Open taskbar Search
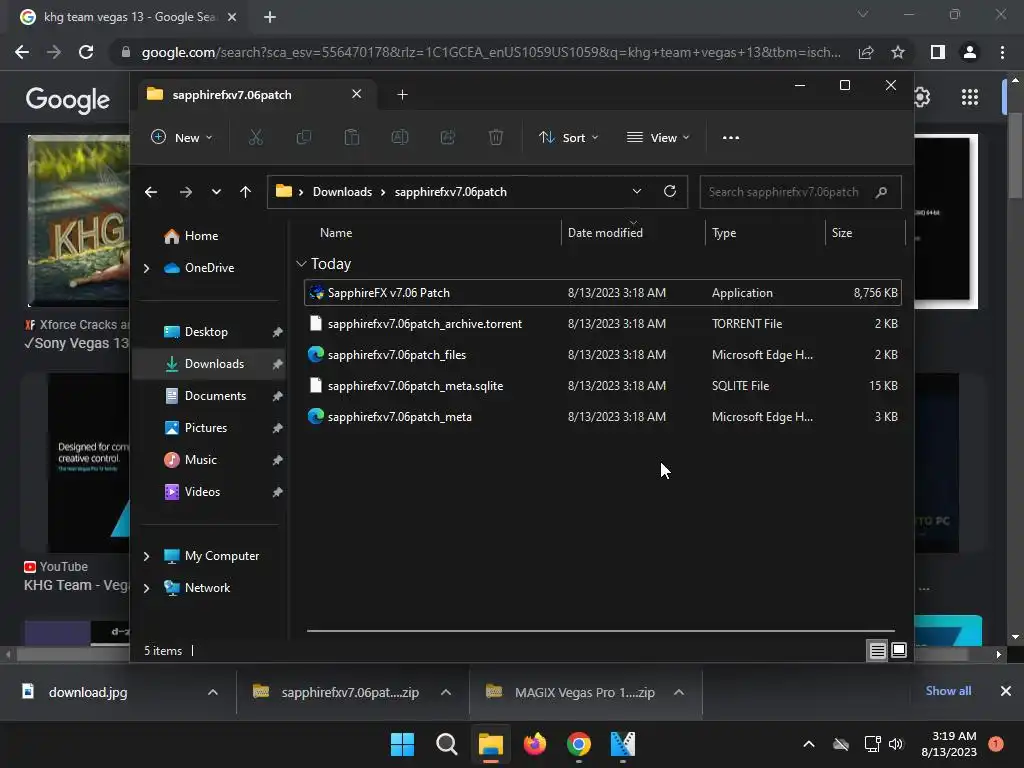This screenshot has height=768, width=1024. tap(447, 744)
